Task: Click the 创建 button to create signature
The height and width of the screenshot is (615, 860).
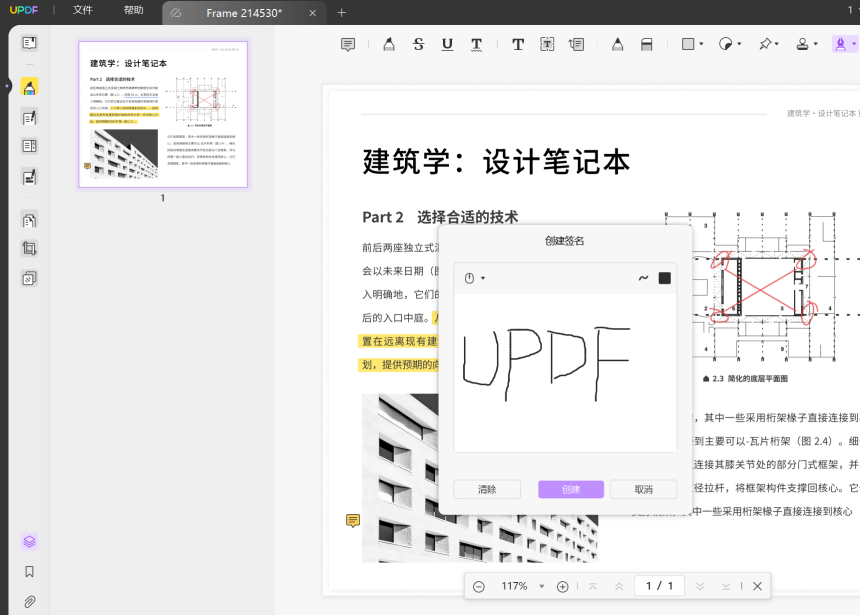Action: [x=571, y=489]
